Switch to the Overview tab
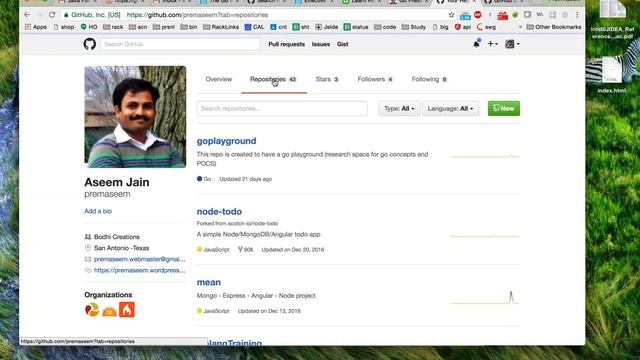 click(x=219, y=79)
